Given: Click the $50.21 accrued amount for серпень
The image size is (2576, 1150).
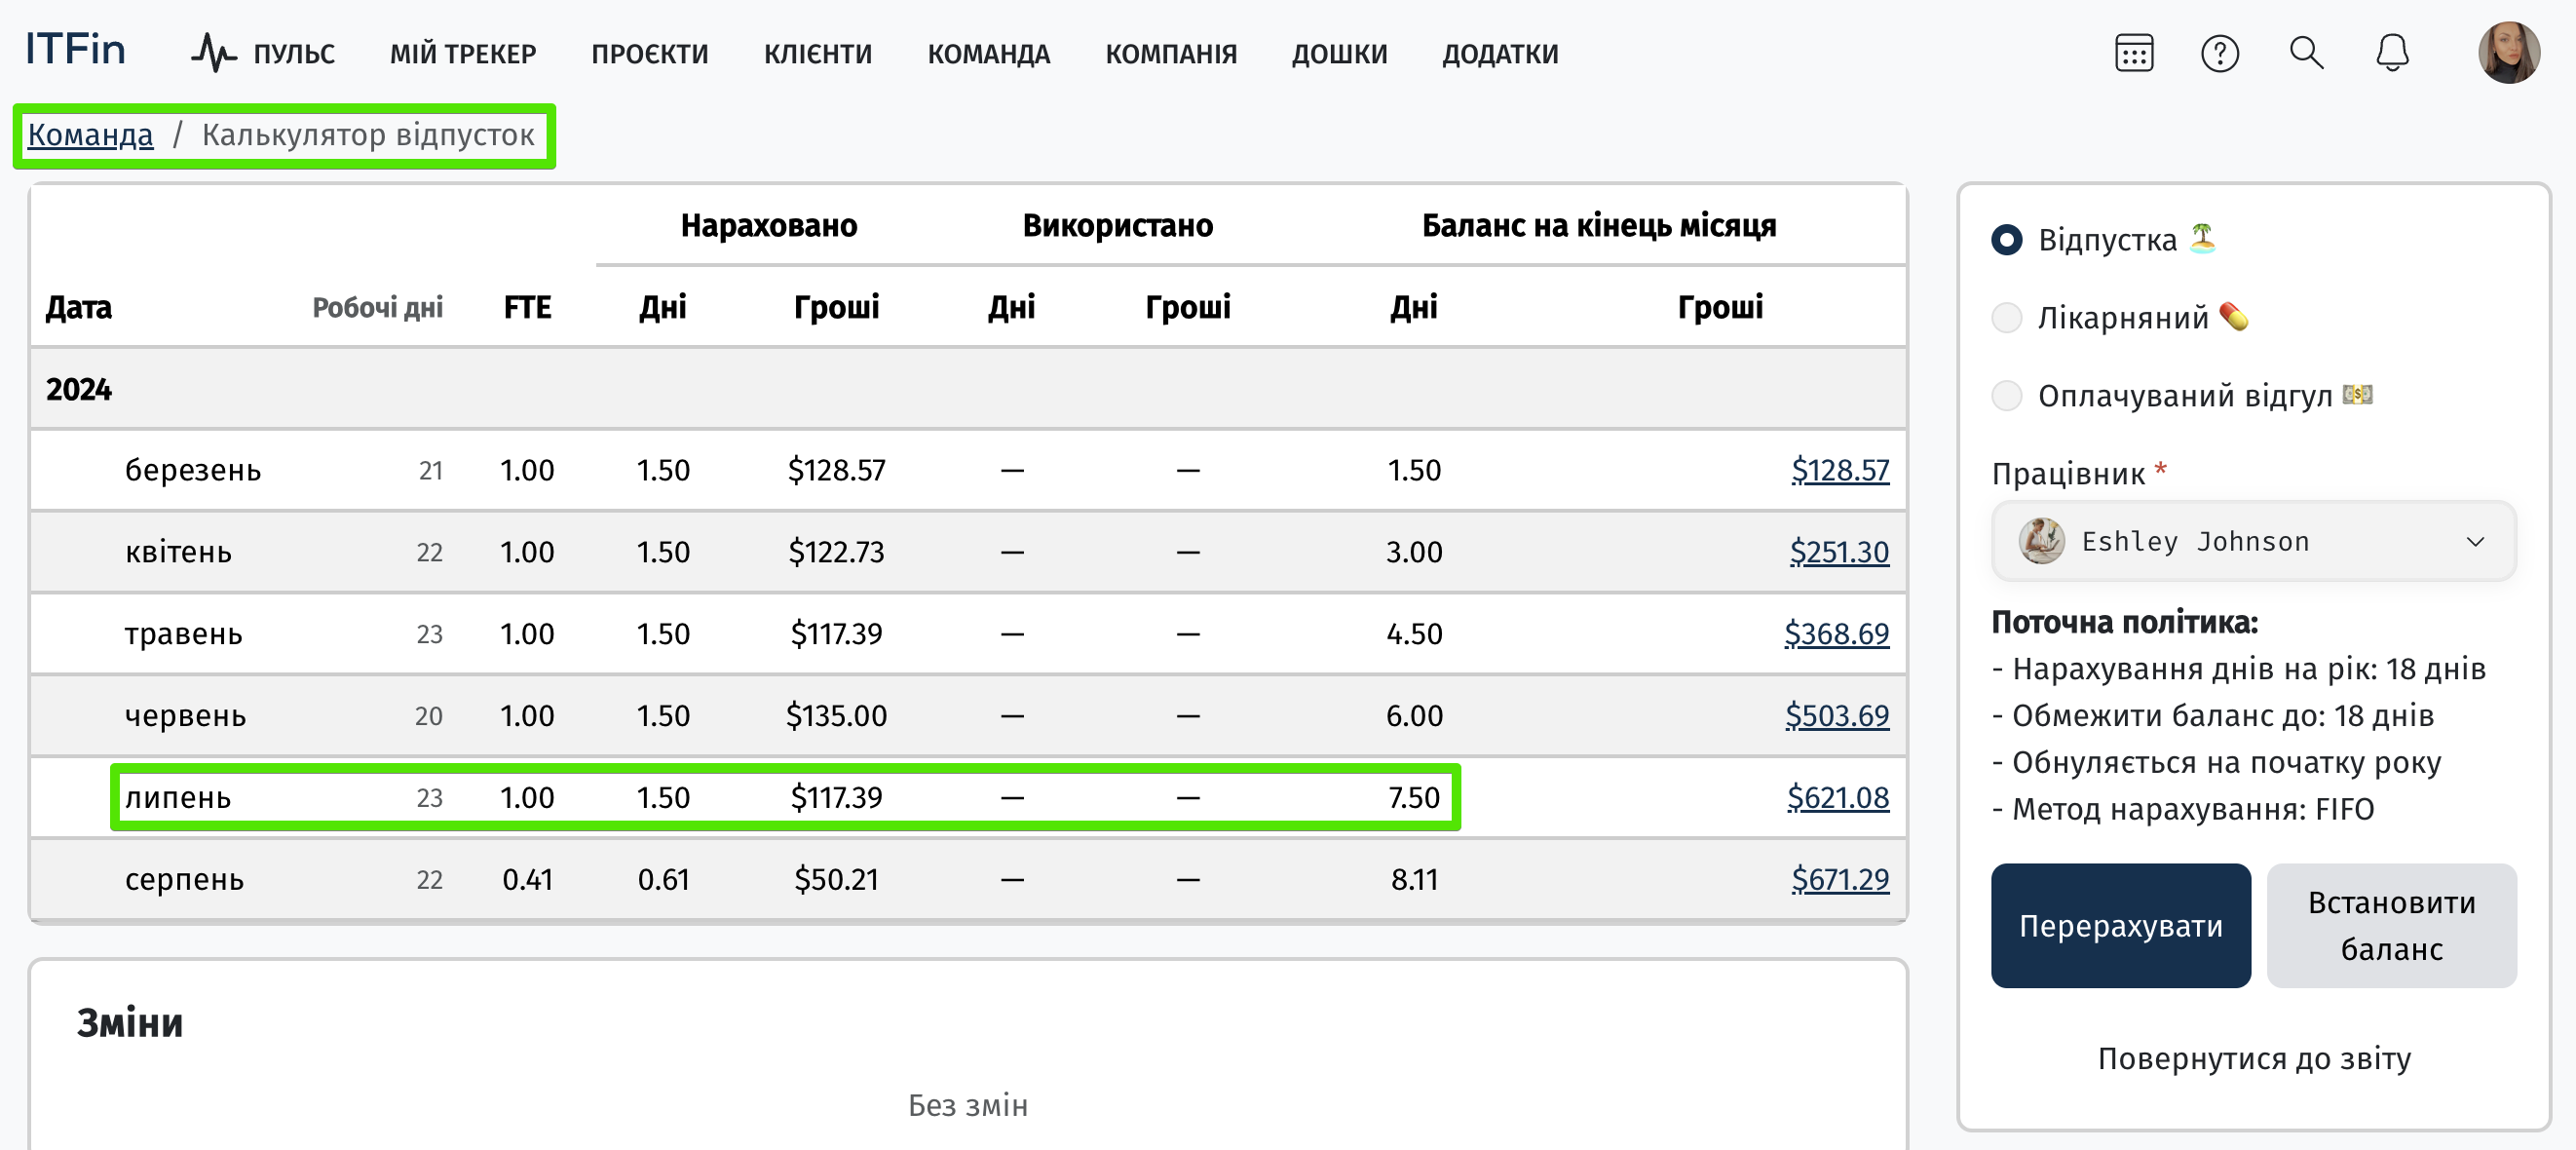Looking at the screenshot, I should coord(836,880).
